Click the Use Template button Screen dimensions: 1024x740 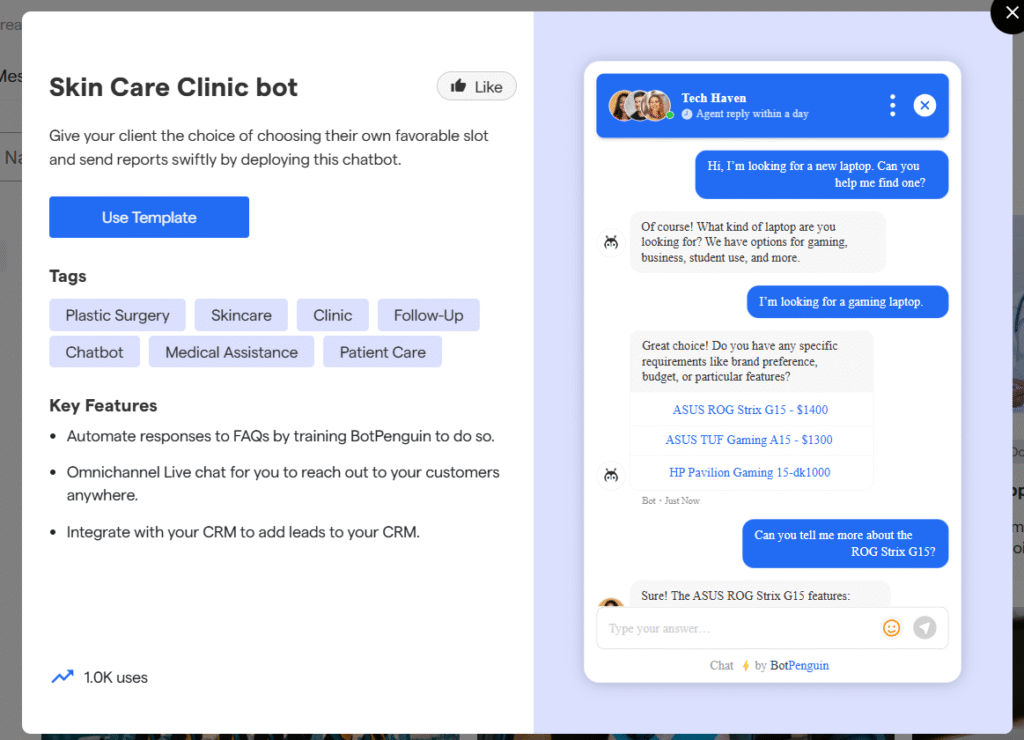pyautogui.click(x=149, y=217)
